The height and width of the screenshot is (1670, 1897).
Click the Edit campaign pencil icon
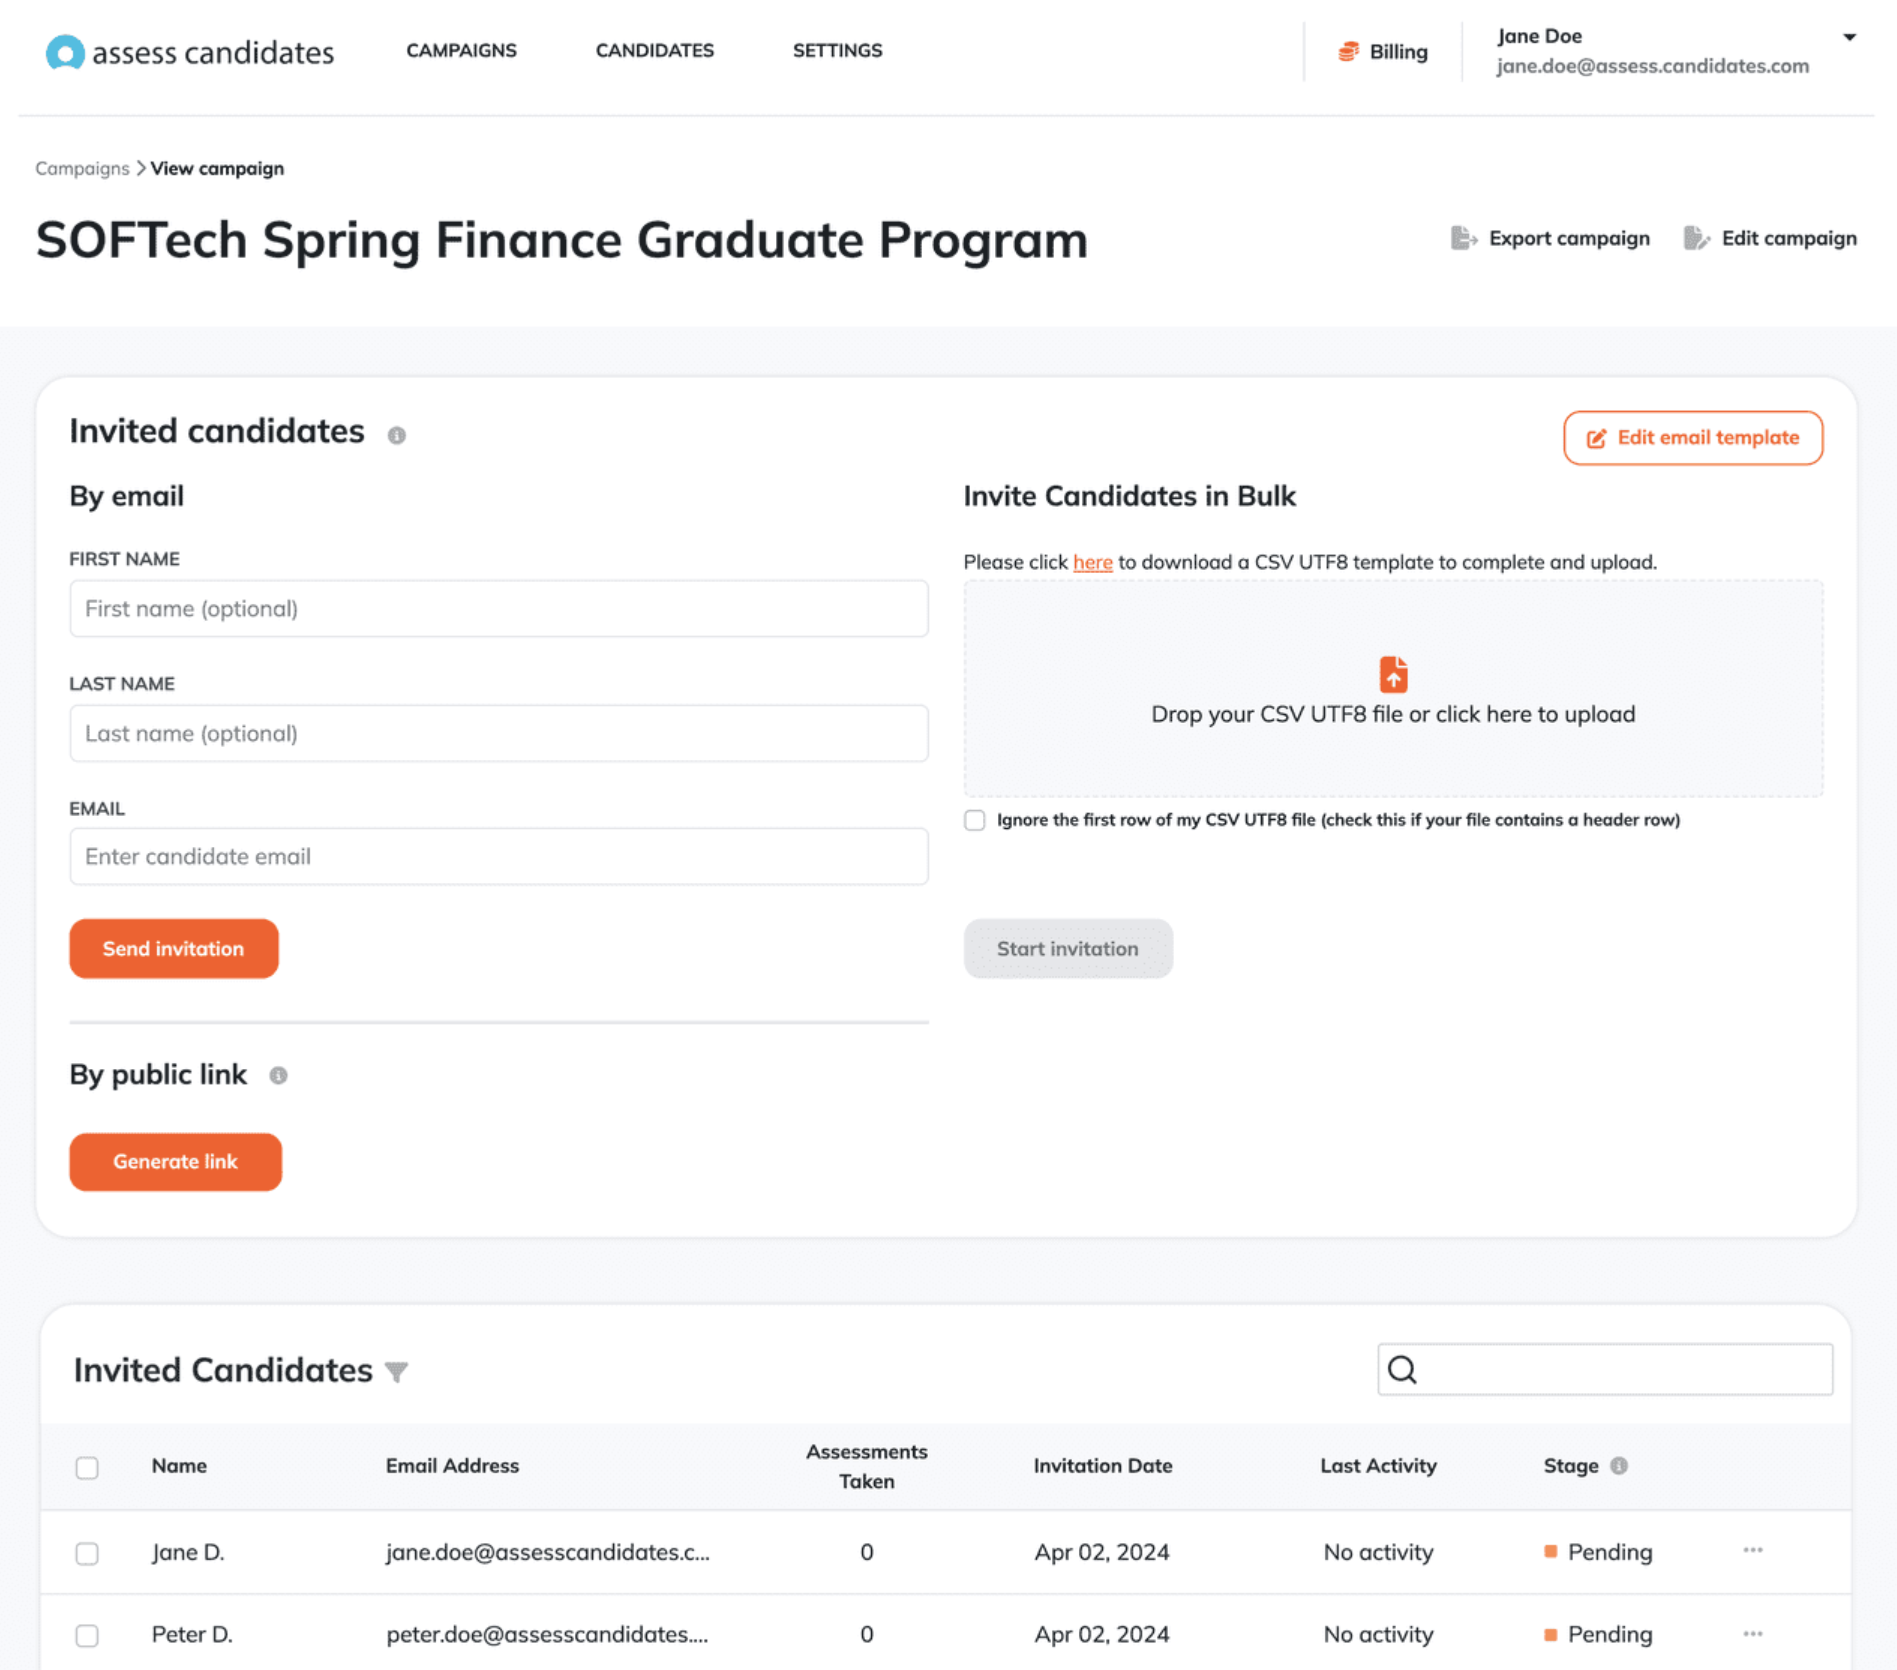pos(1696,238)
